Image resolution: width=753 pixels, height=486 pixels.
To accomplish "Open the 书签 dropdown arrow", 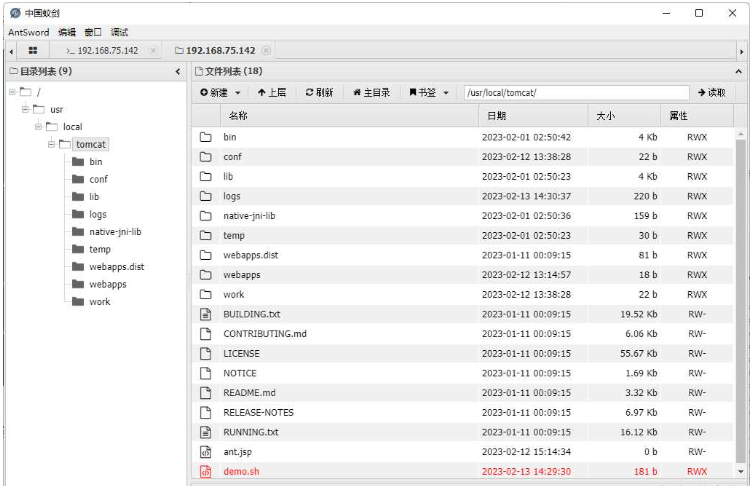I will (x=446, y=93).
